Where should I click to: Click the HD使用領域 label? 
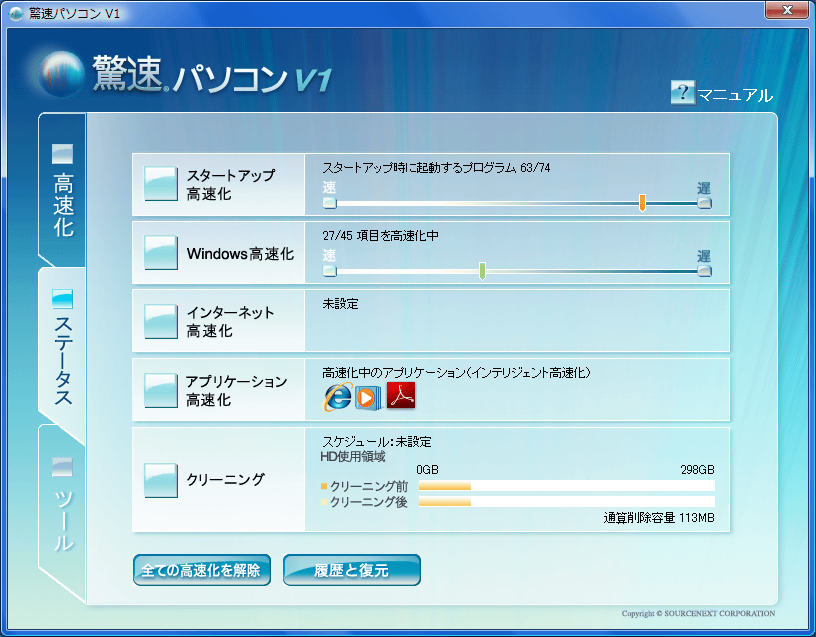click(x=353, y=456)
